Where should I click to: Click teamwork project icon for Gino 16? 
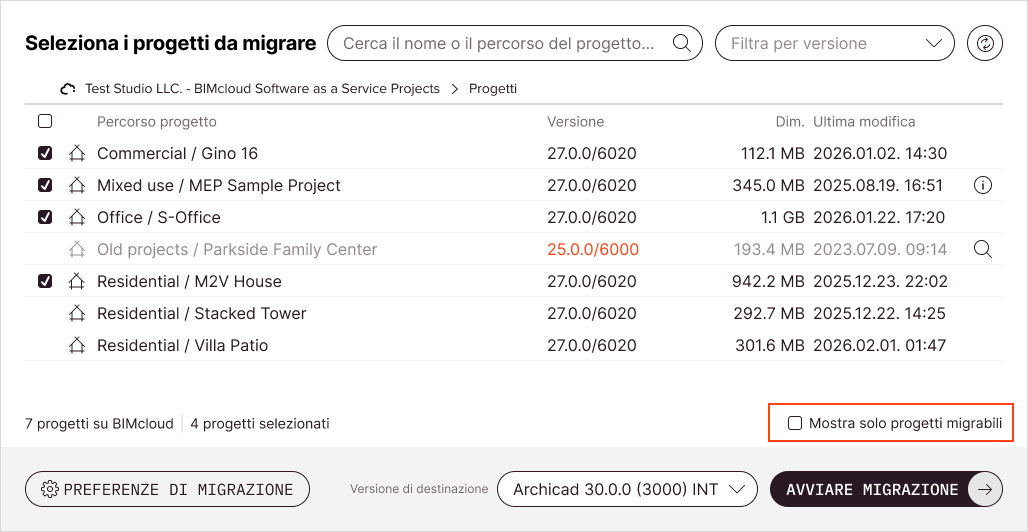(77, 153)
